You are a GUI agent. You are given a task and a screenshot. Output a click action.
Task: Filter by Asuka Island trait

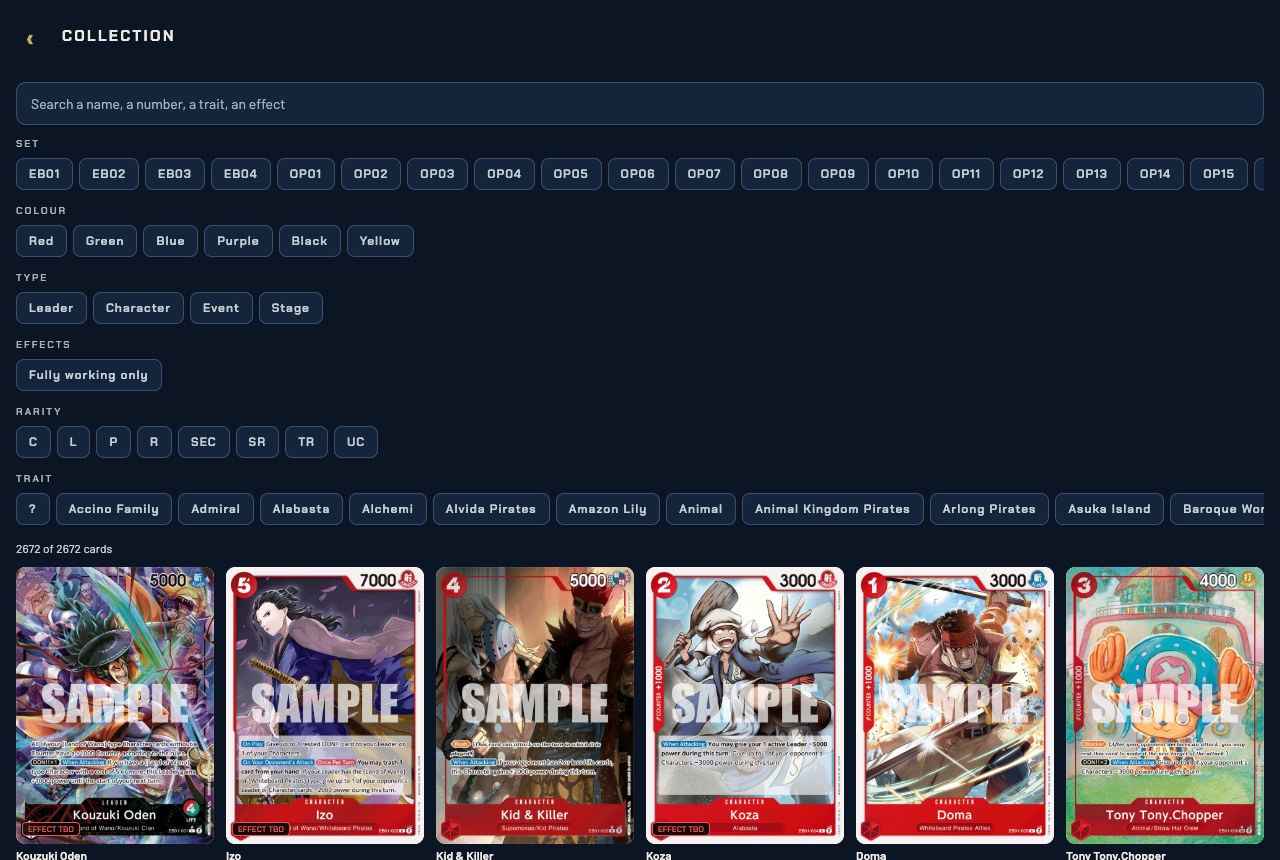1109,509
